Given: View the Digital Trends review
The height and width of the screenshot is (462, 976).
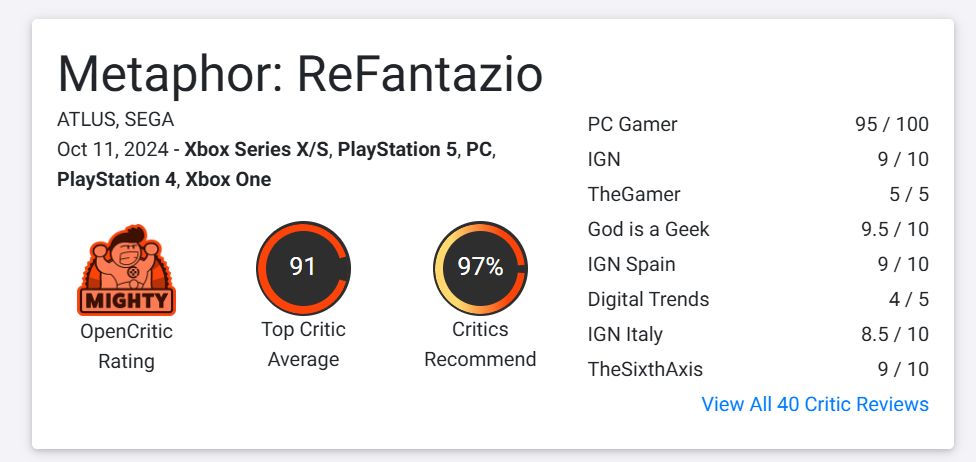Looking at the screenshot, I should [x=648, y=299].
